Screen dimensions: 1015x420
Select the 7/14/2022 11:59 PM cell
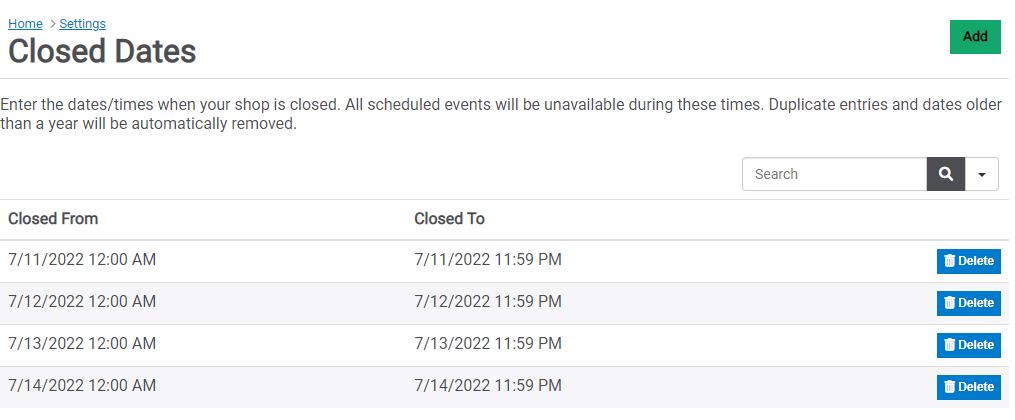coord(488,386)
